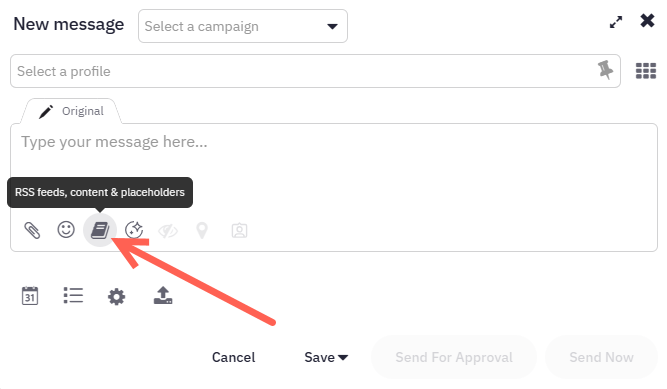Select the Original tab
Viewport: 667px width, 389px height.
71,112
